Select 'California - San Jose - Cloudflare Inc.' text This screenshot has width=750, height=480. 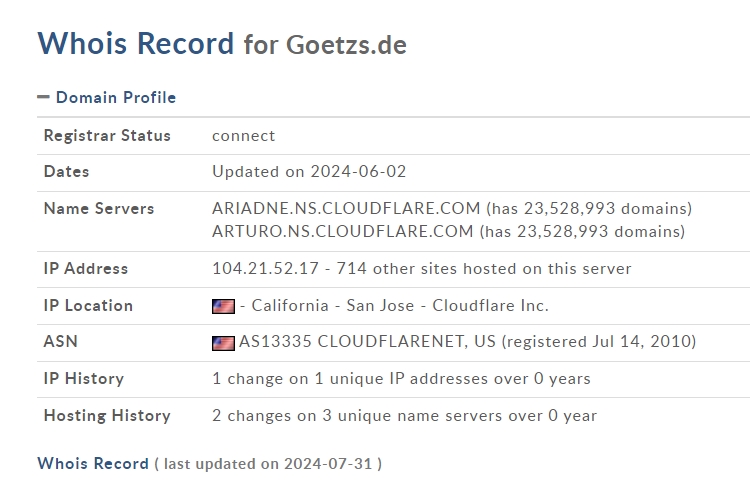(400, 306)
